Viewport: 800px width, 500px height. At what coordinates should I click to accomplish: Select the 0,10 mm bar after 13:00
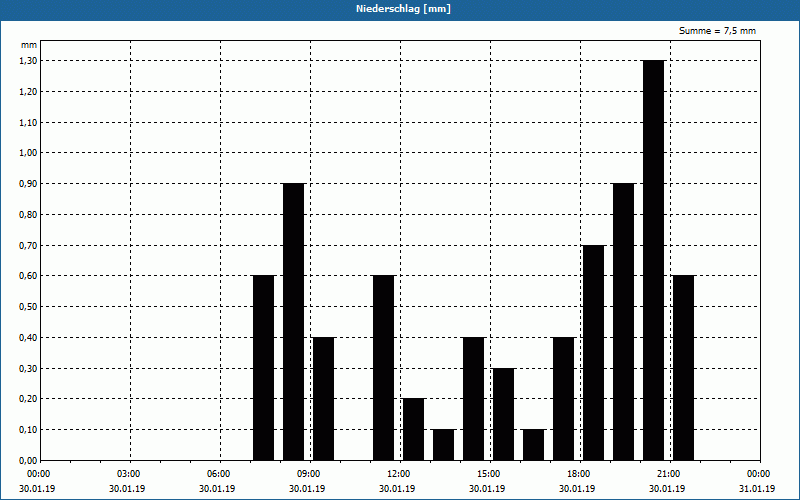[443, 445]
